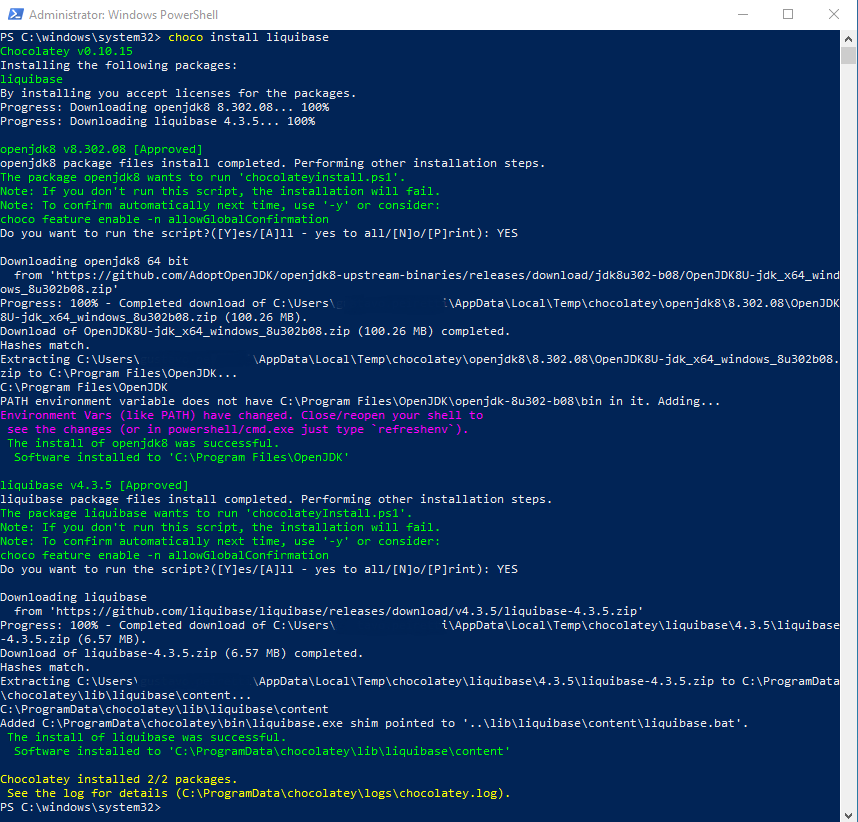
Task: Place cursor at the empty PowerShell prompt
Action: (x=170, y=806)
